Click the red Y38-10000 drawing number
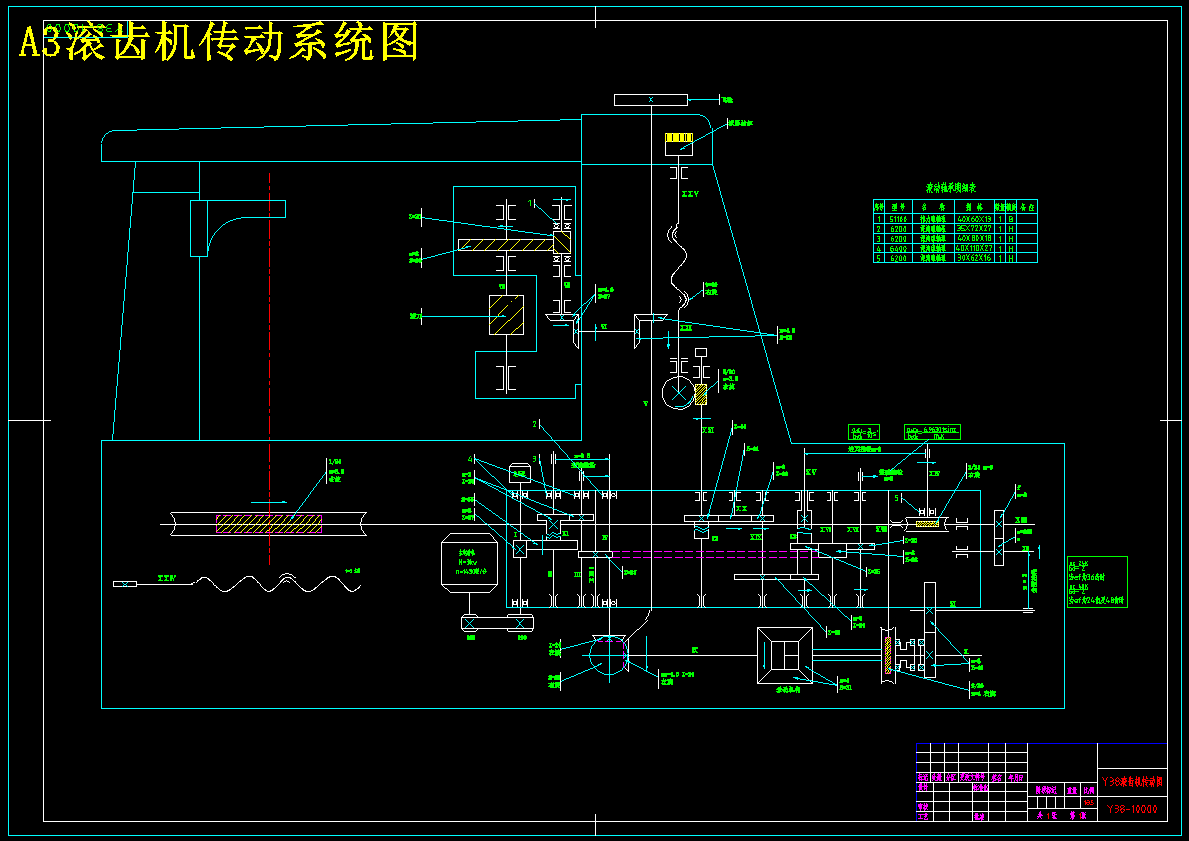This screenshot has height=841, width=1189. pos(1132,809)
